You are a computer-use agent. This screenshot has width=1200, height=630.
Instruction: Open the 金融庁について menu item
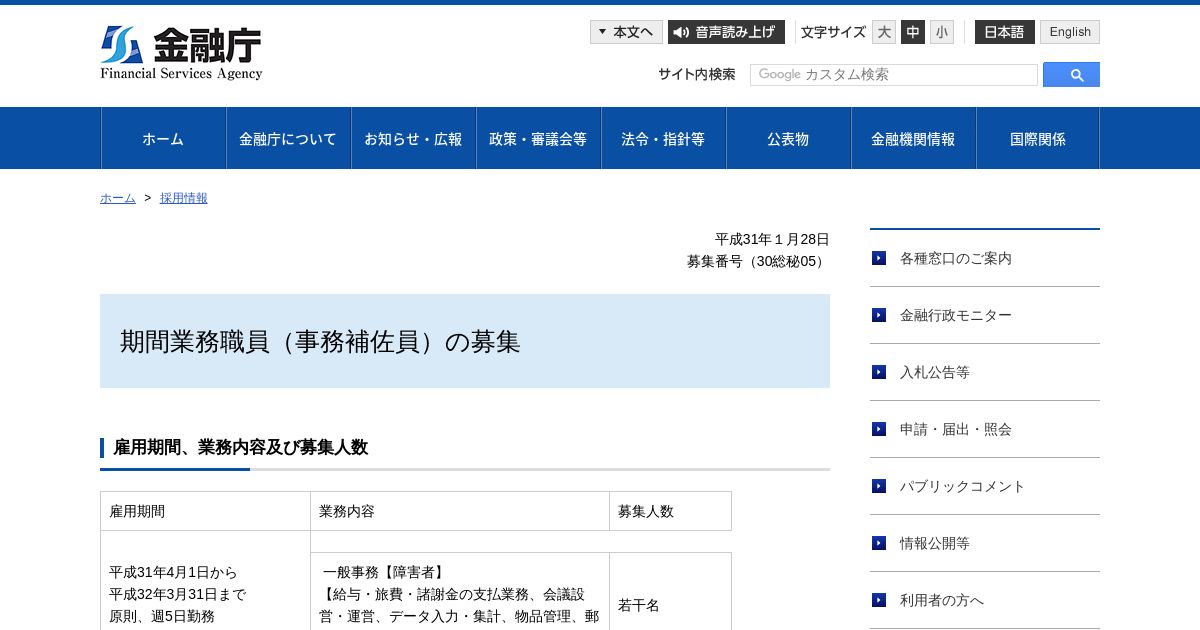[288, 139]
